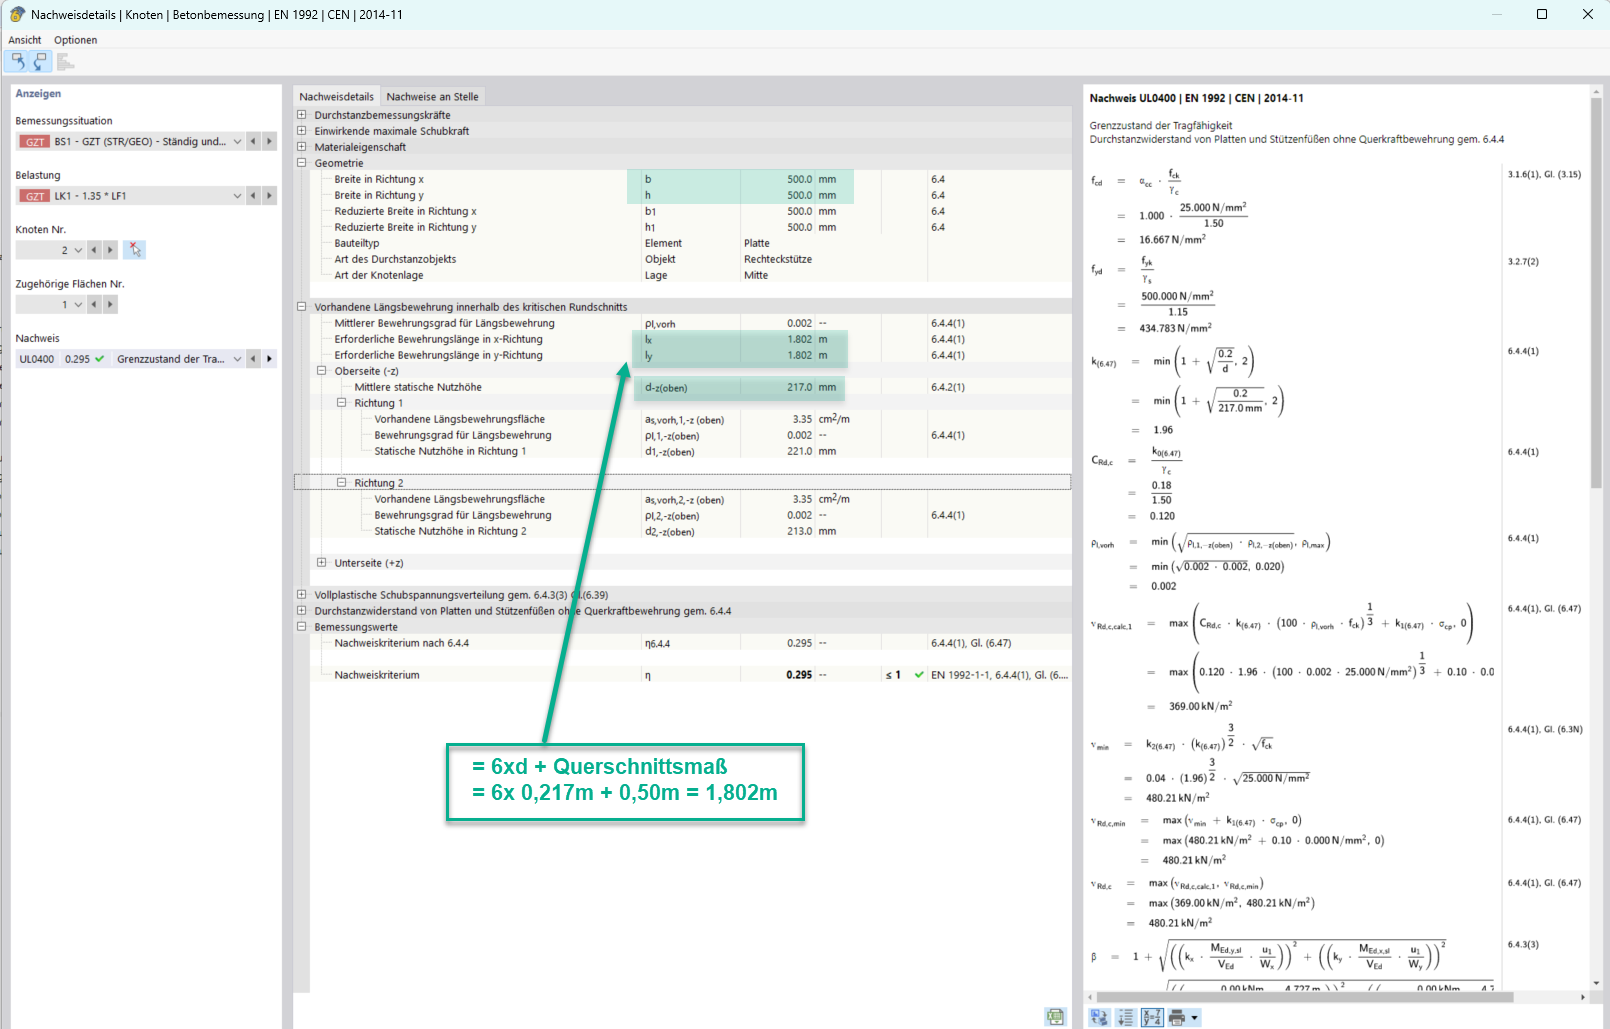Go to next Belastung entry

(269, 196)
